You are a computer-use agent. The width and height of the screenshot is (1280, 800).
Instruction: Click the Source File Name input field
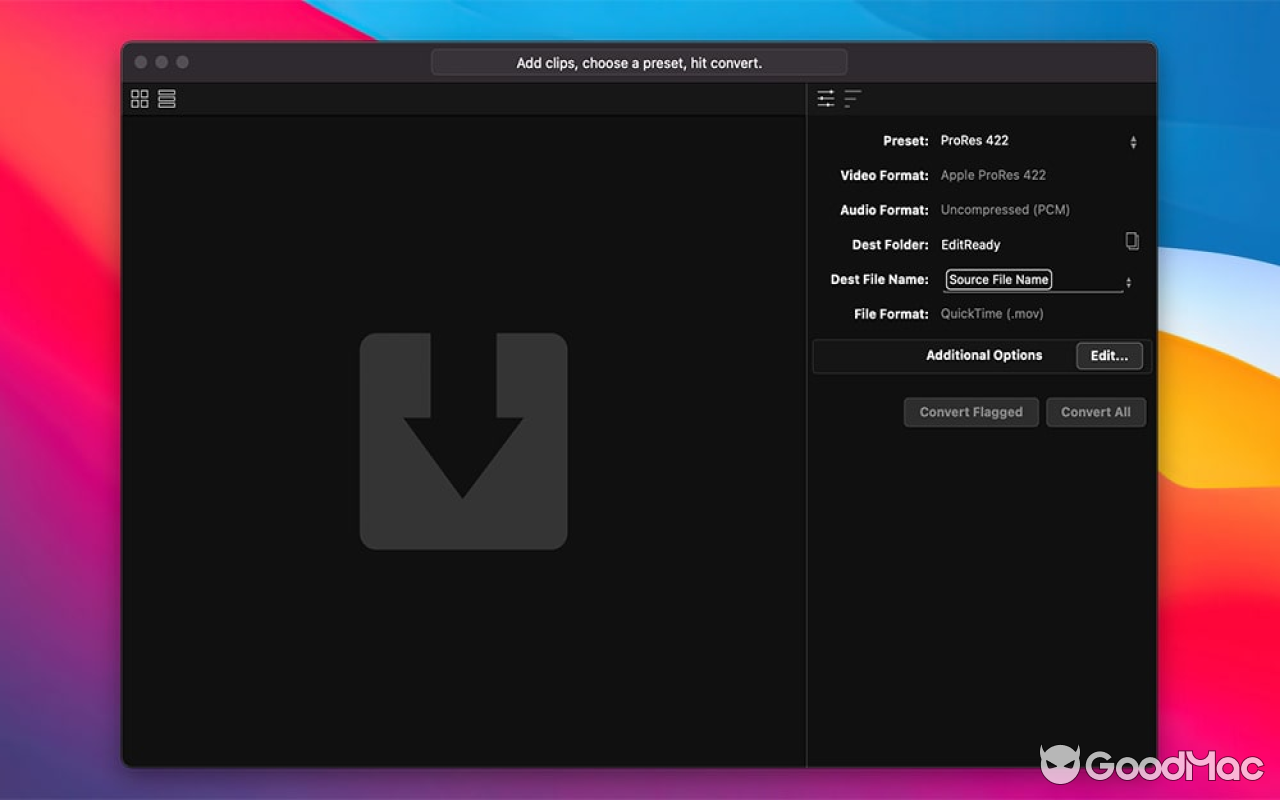[997, 280]
